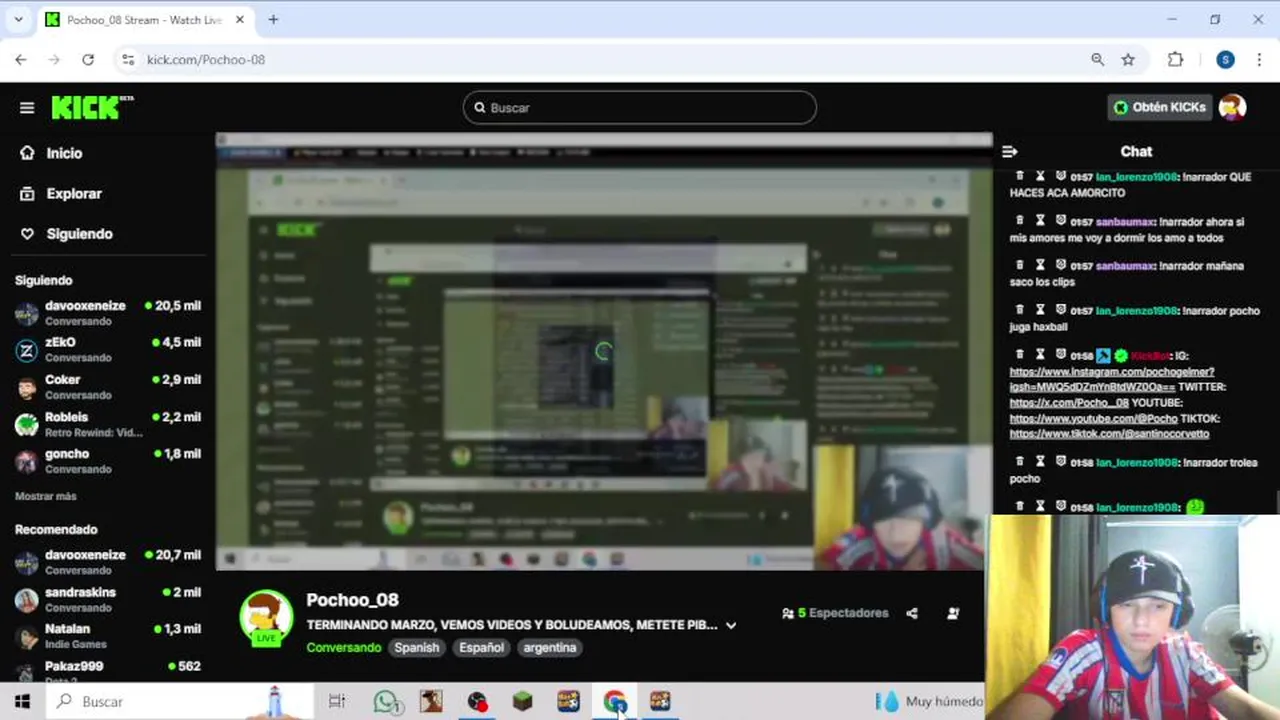The height and width of the screenshot is (720, 1280).
Task: Click the Pochoo_08 LIVE avatar
Action: click(266, 617)
